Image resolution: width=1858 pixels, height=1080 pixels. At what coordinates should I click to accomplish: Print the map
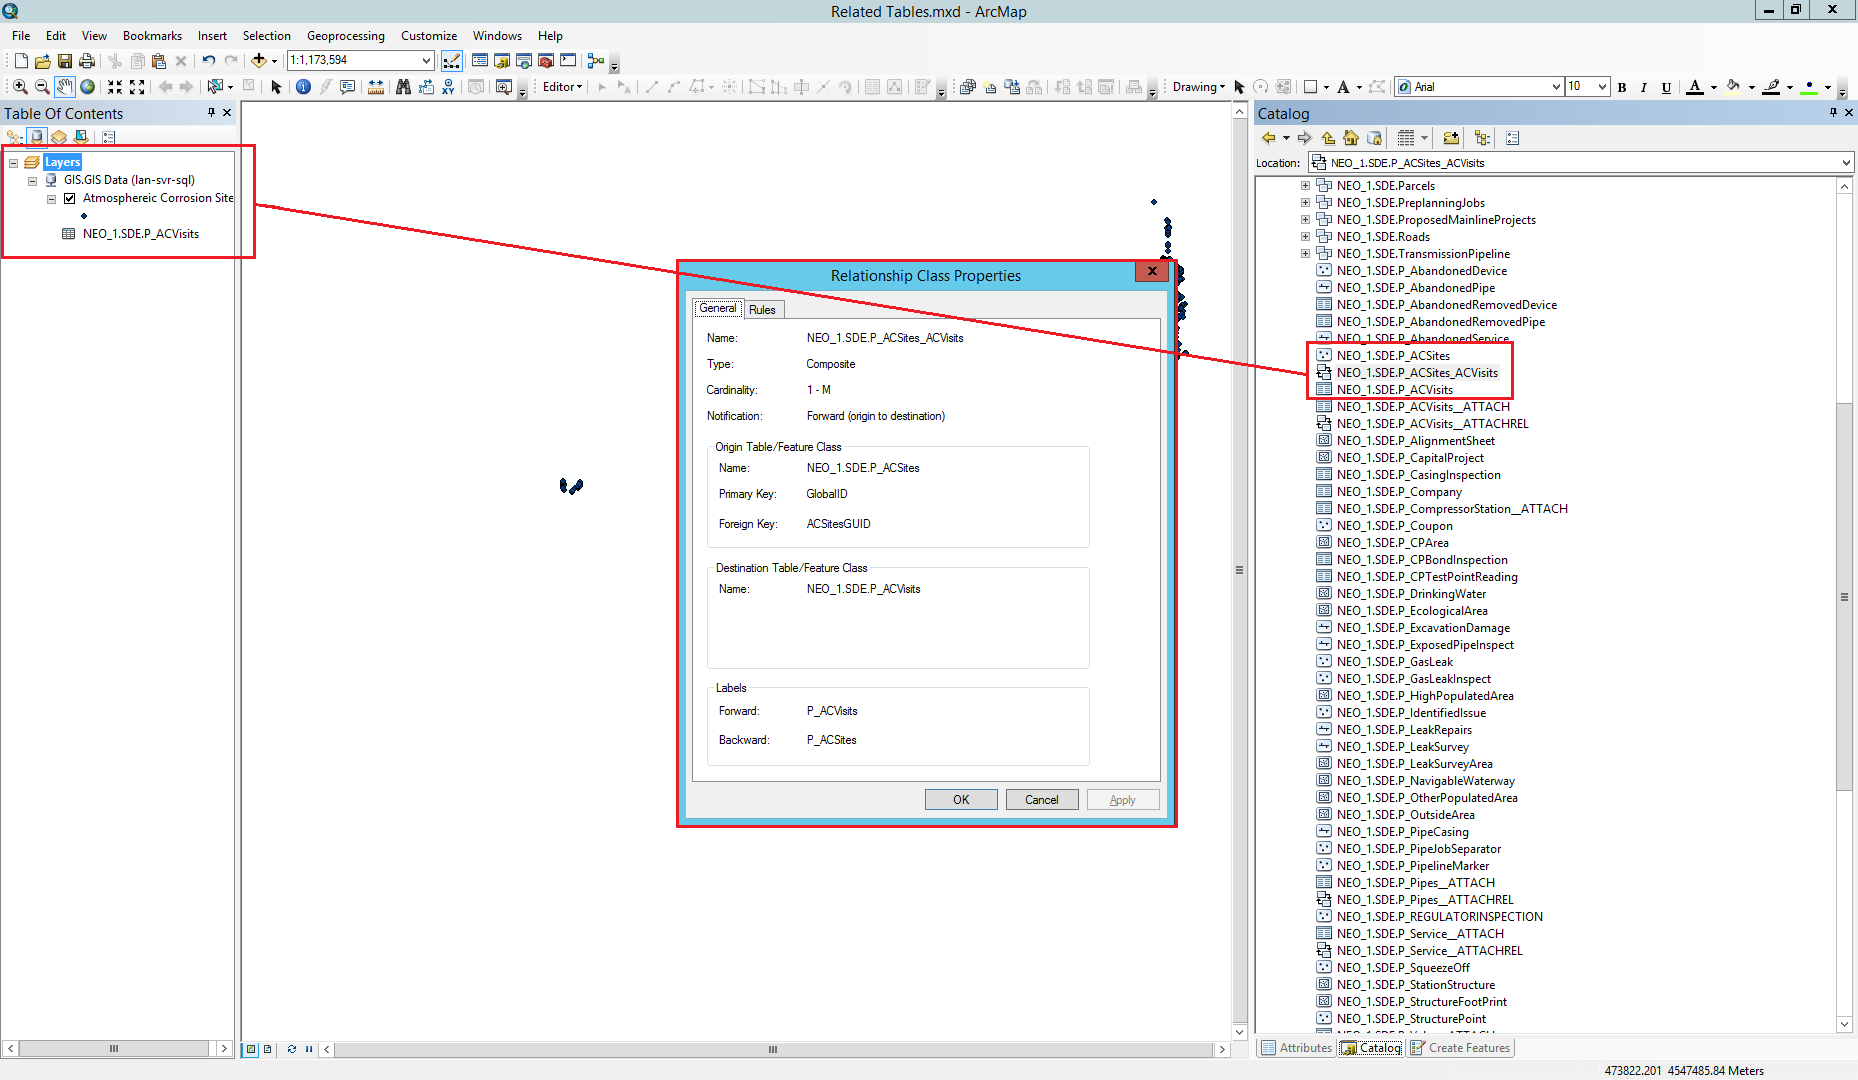(x=87, y=61)
